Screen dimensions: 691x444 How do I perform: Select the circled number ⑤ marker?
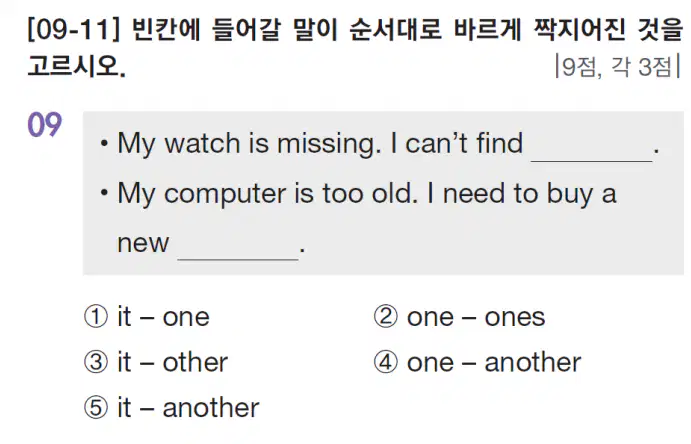click(96, 407)
